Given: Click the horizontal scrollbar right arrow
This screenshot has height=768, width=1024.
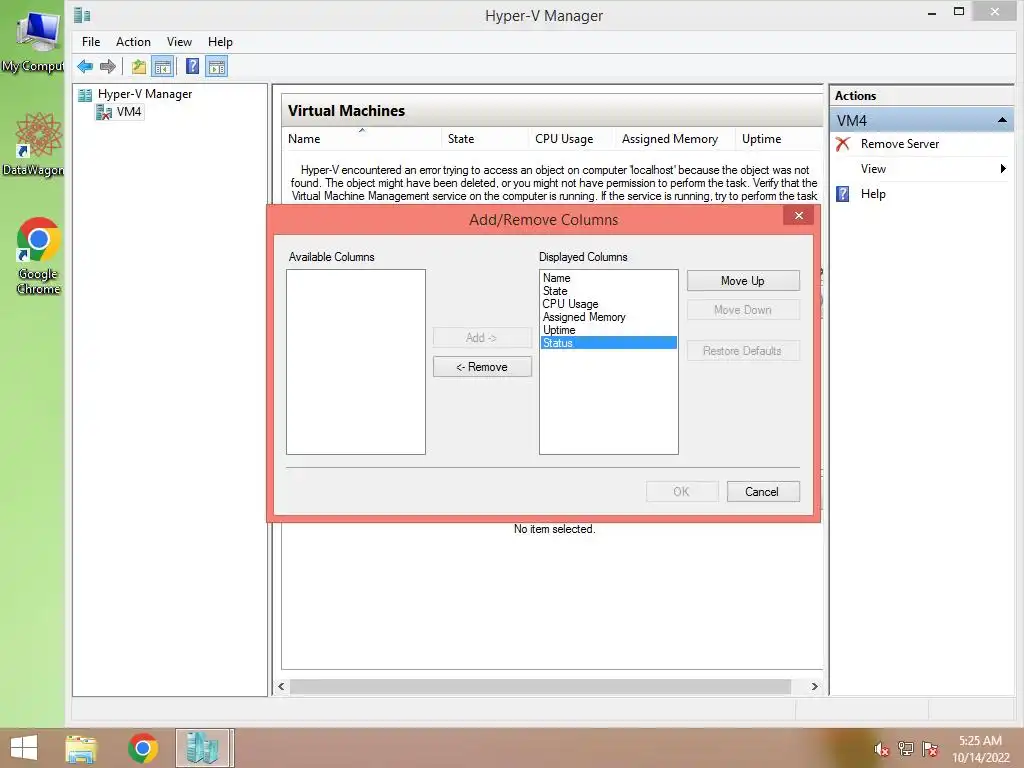Looking at the screenshot, I should (814, 686).
